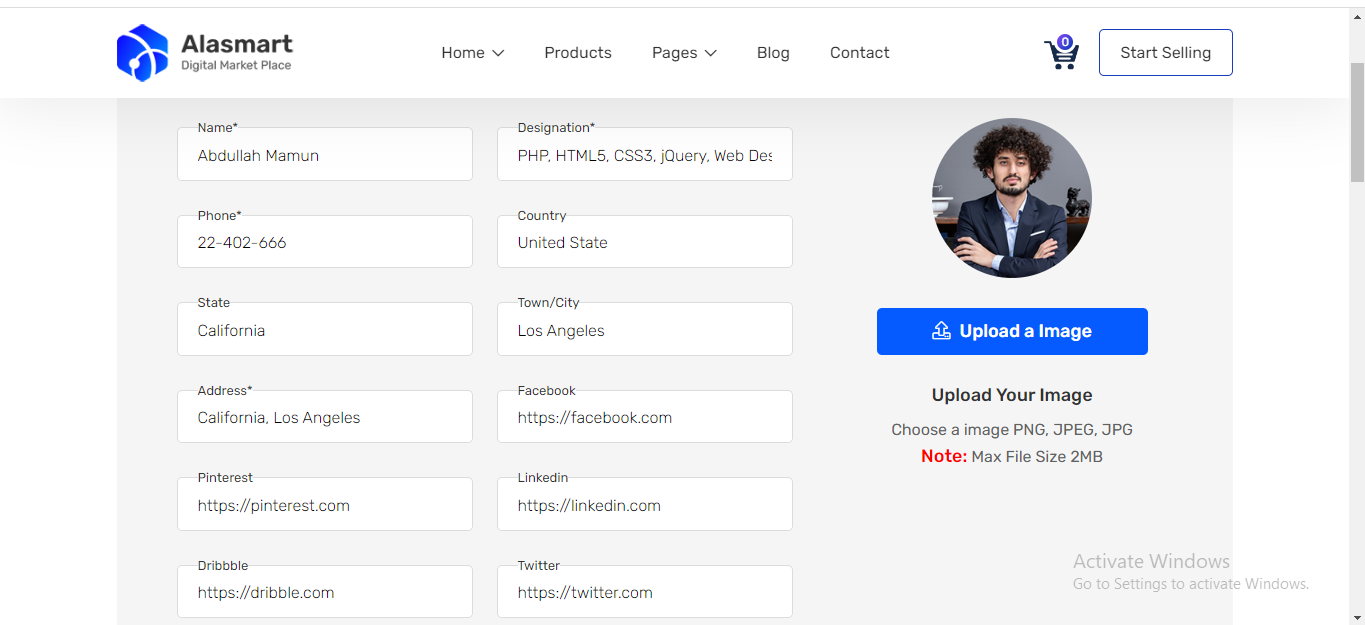Click the Phone number field
This screenshot has height=625, width=1365.
pos(324,243)
